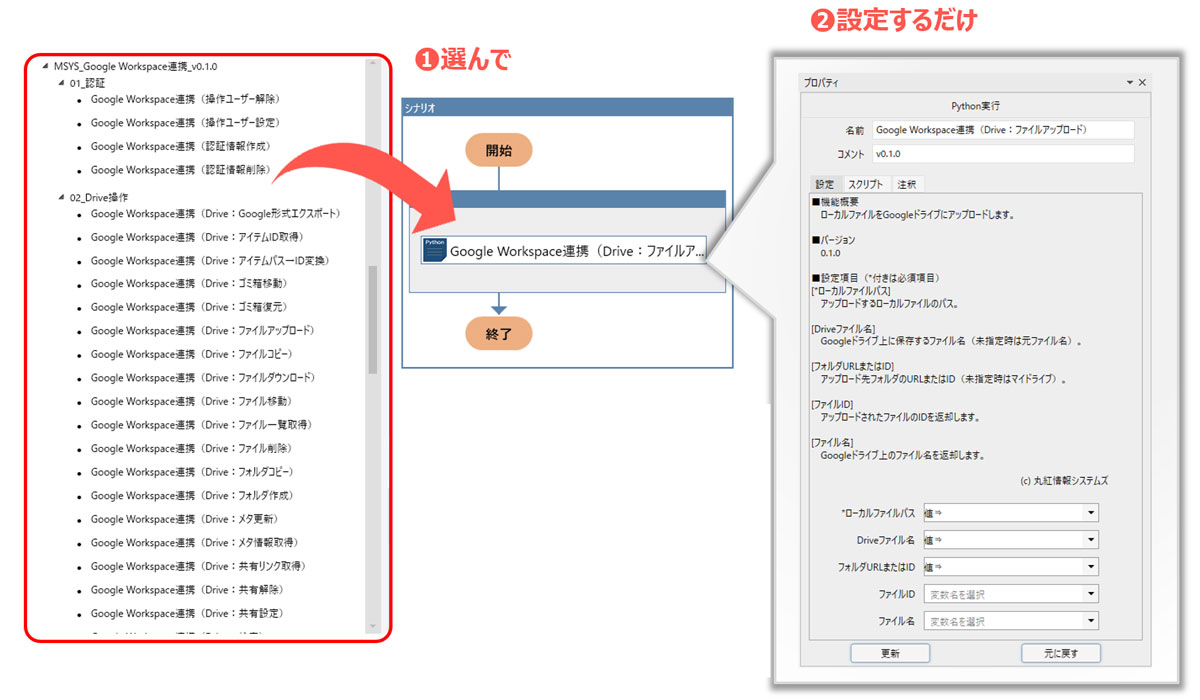This screenshot has width=1200, height=700.
Task: Select tree item Drive:フォルダ作成
Action: point(192,496)
